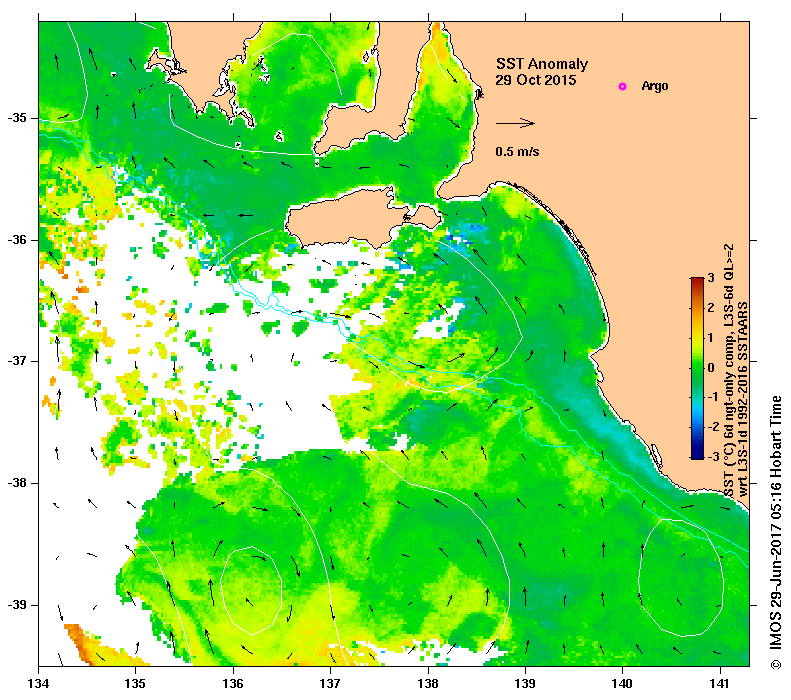This screenshot has height=700, width=791.
Task: Click the 0.5 m/s scale label
Action: click(517, 151)
